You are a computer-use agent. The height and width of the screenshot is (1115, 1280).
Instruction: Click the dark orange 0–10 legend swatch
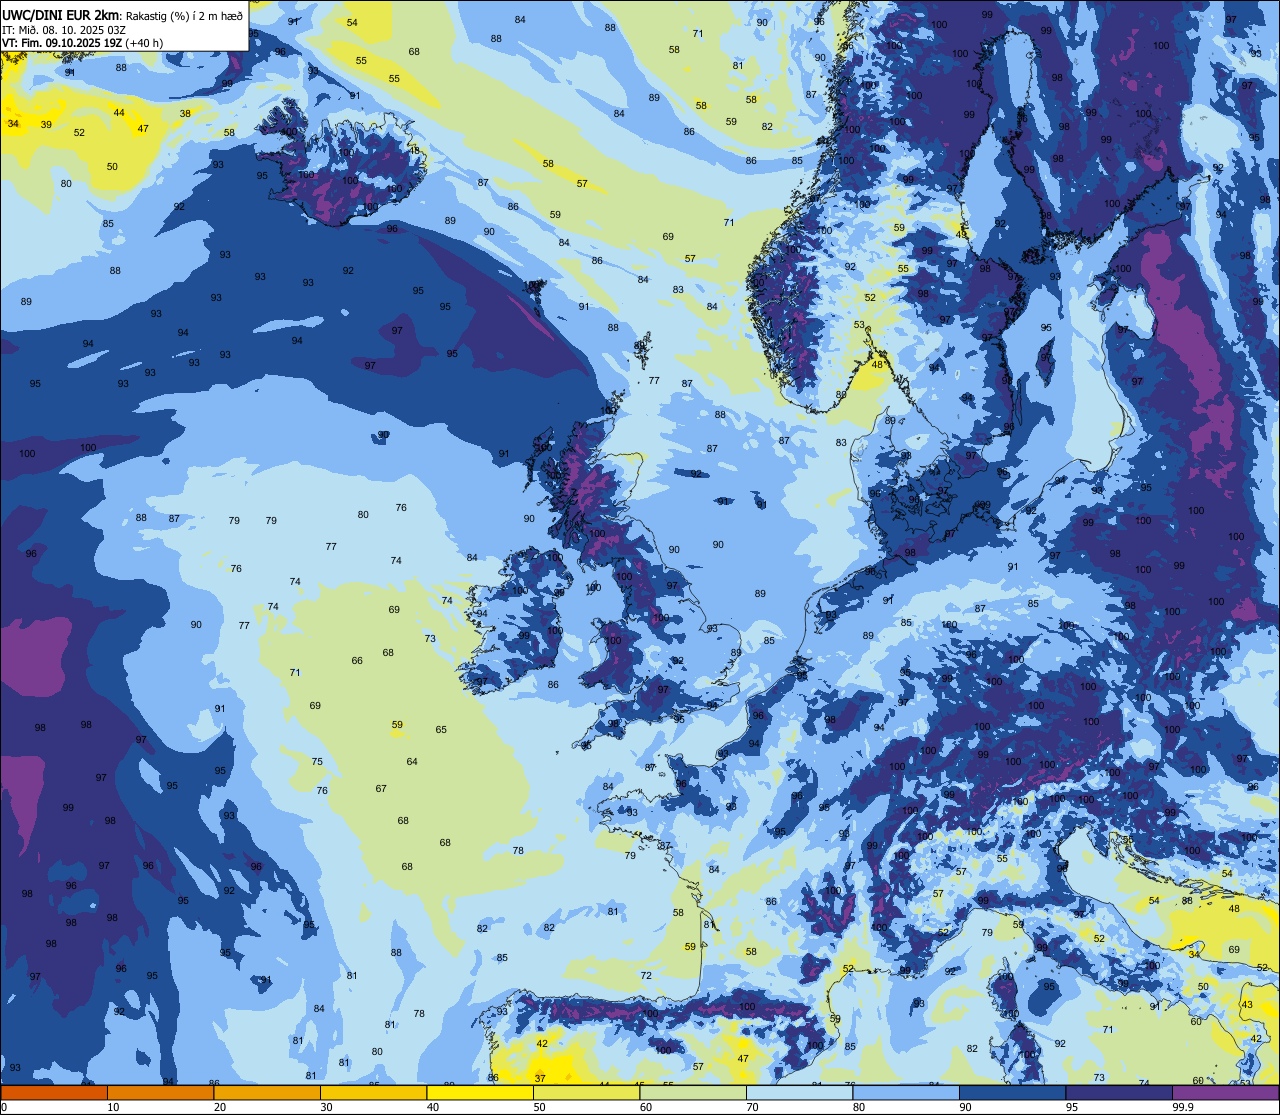click(54, 1093)
